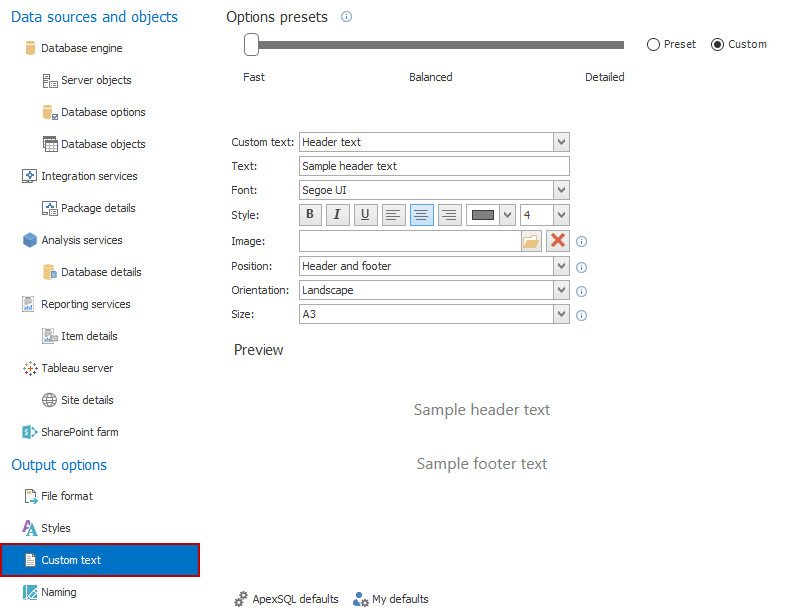Open Reporting services section
Viewport: 796px width, 615px height.
pos(86,304)
